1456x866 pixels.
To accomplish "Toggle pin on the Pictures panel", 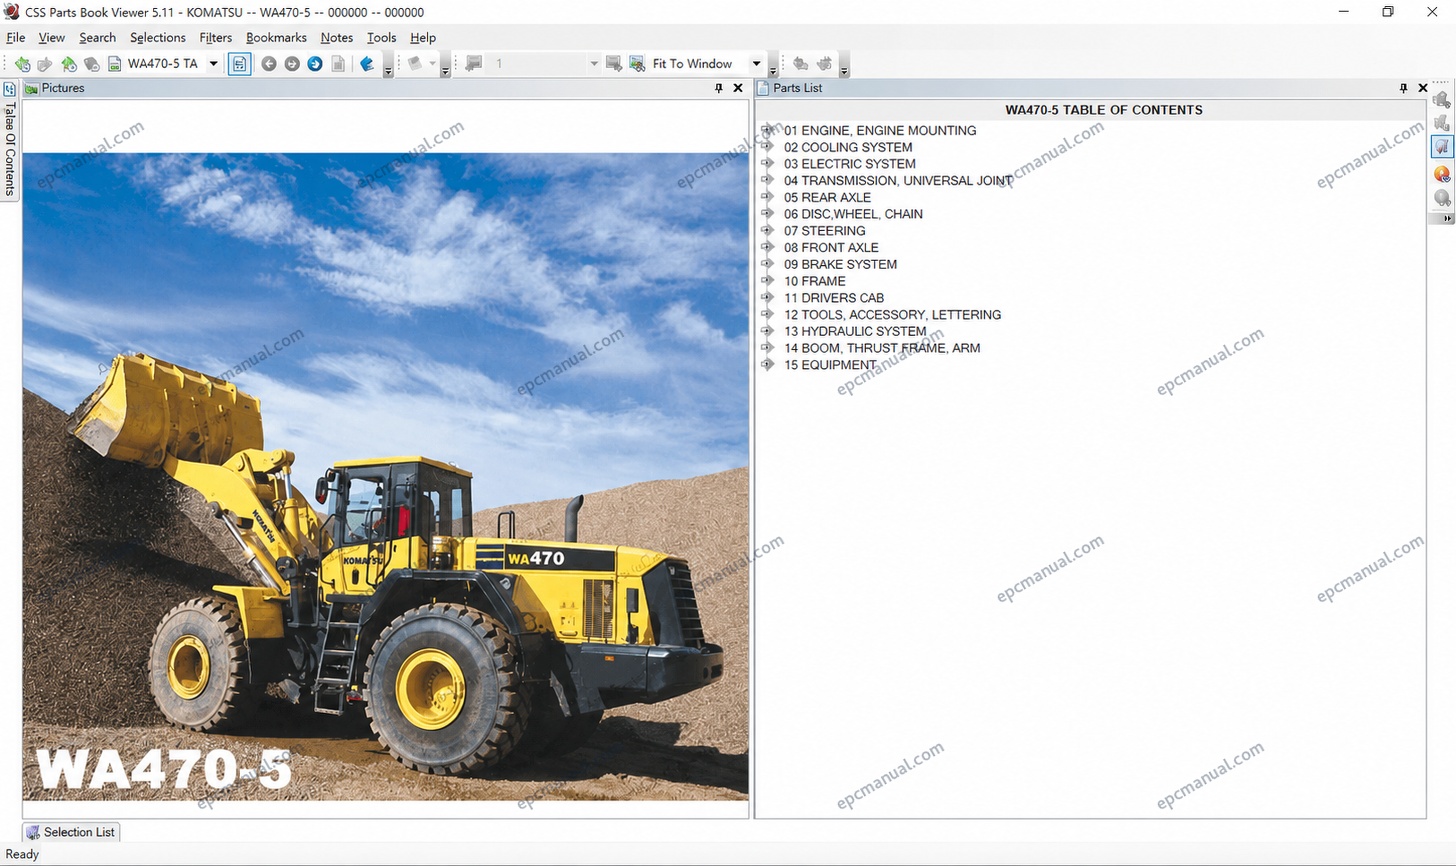I will point(718,88).
